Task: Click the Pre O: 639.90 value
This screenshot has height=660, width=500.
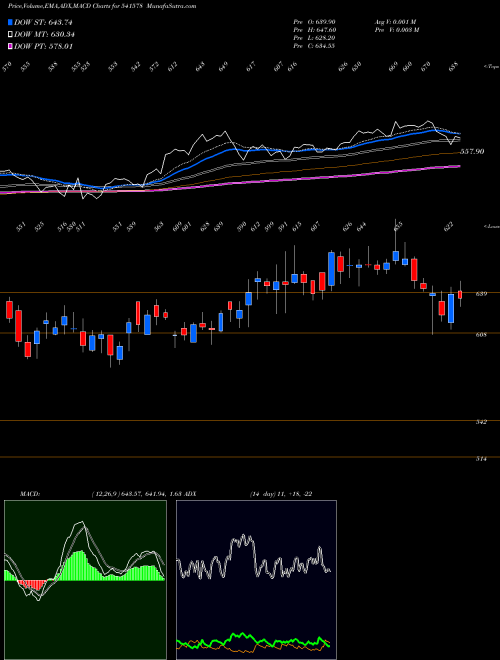Action: pos(314,22)
